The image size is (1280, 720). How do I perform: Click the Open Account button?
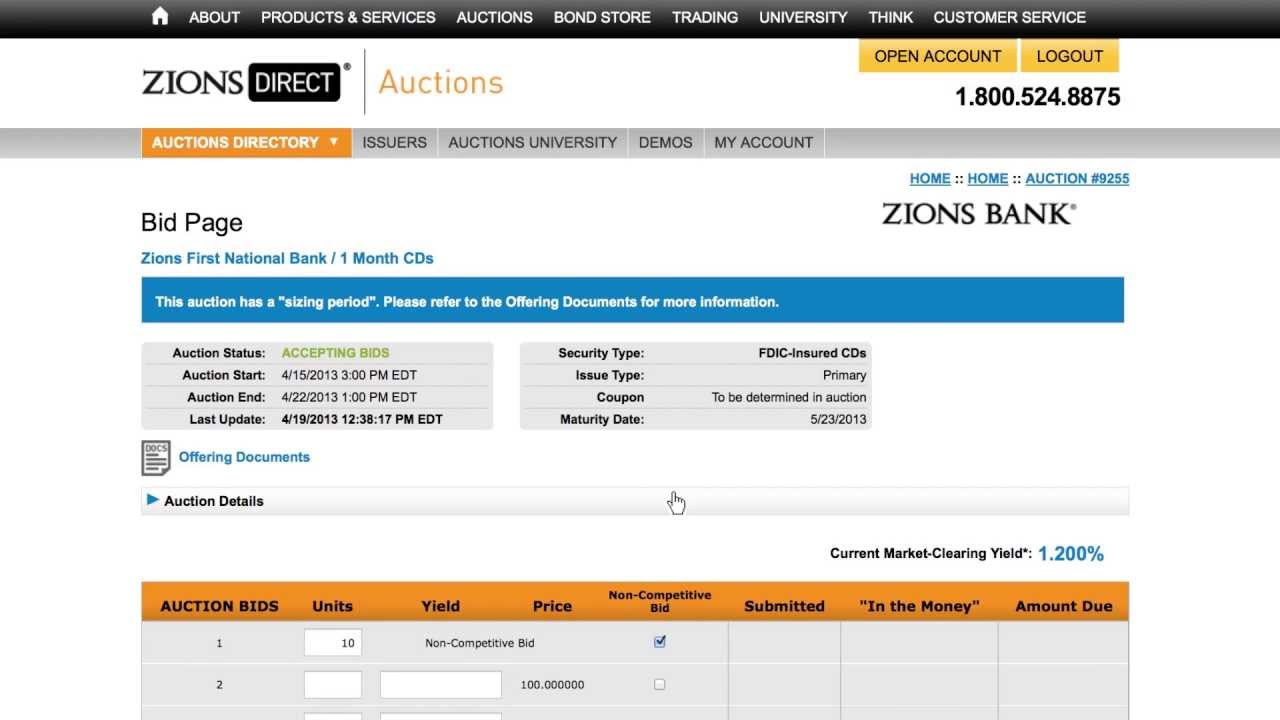[x=937, y=56]
